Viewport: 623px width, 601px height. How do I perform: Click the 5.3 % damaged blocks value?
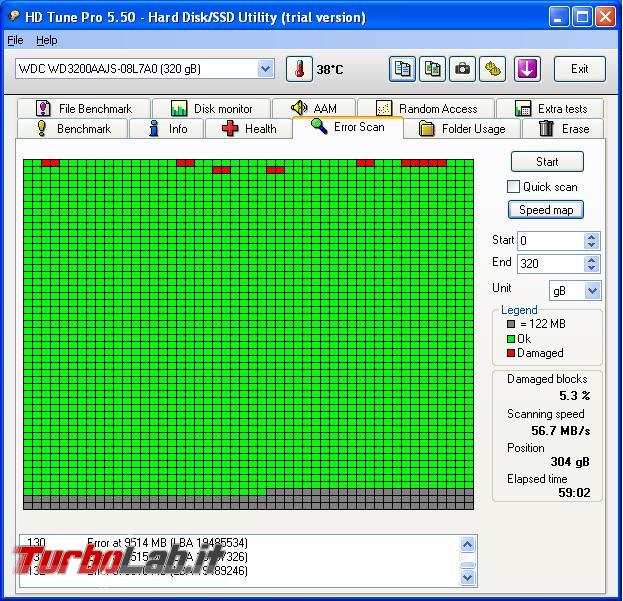point(575,396)
